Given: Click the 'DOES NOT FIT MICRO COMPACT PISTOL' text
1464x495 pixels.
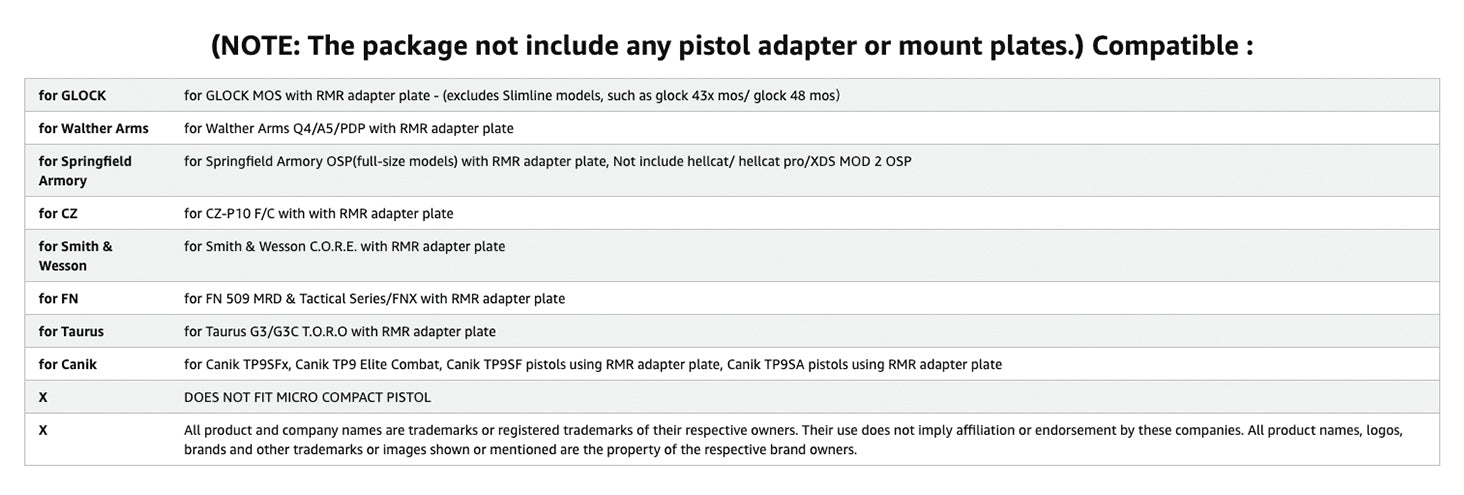Looking at the screenshot, I should click(x=307, y=397).
